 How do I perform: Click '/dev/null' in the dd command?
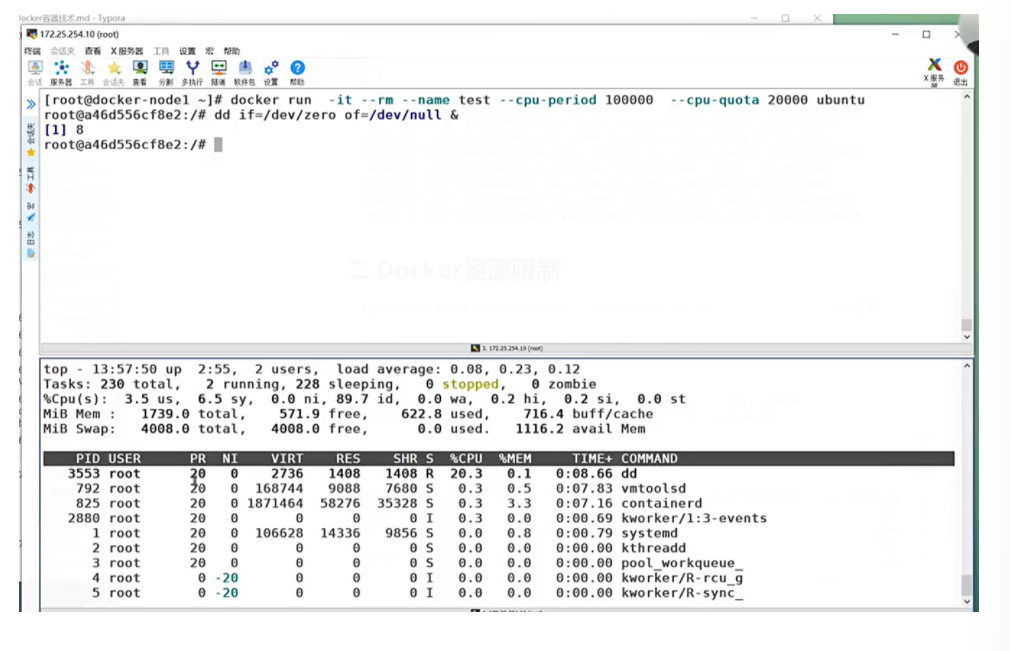tap(405, 115)
